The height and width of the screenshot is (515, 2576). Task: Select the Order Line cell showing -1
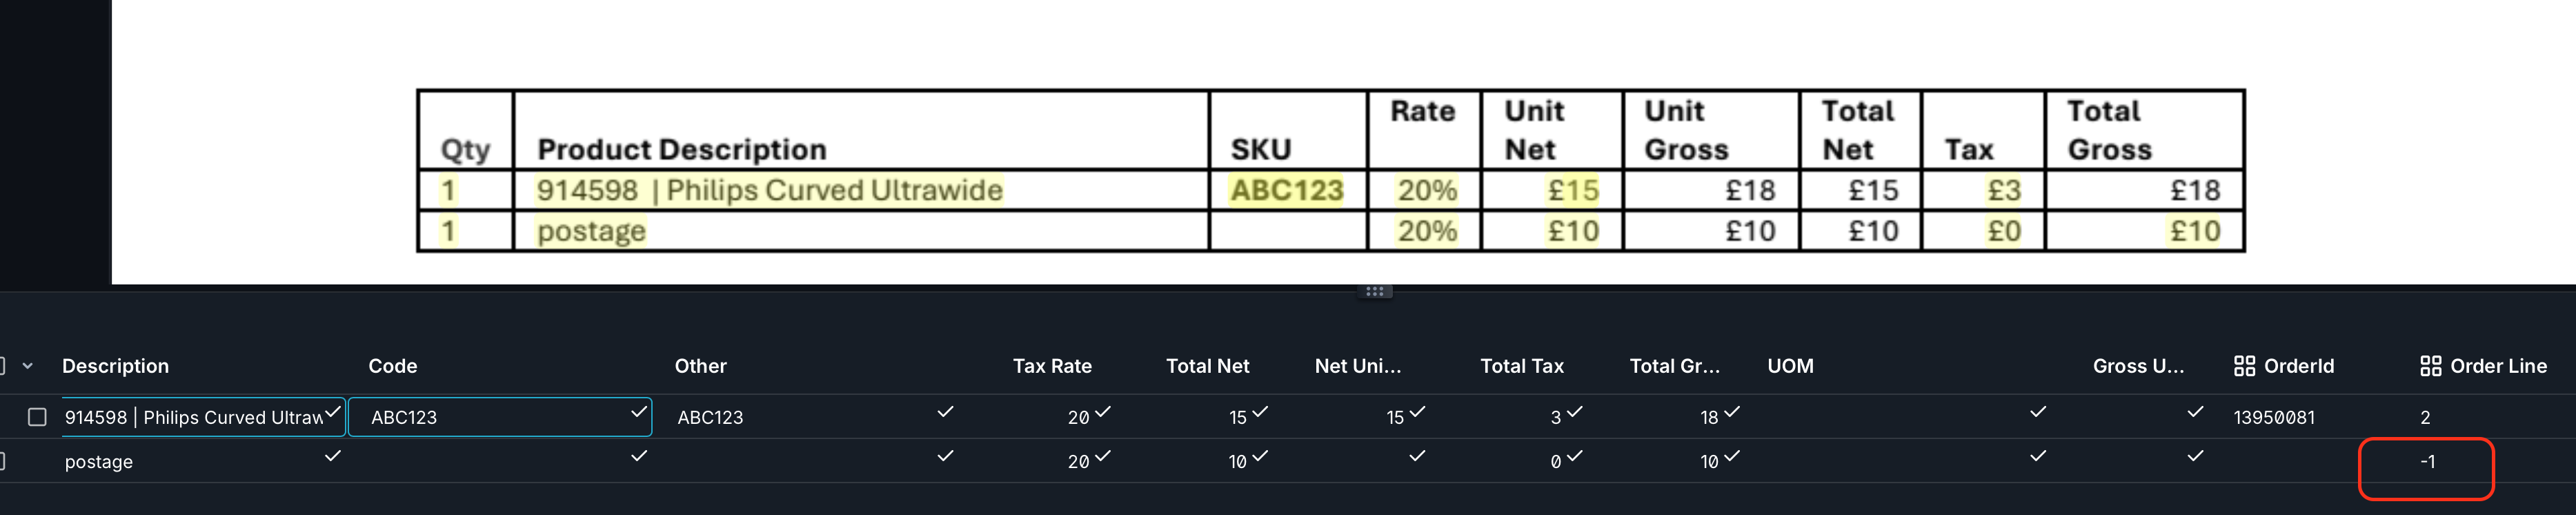click(2427, 462)
